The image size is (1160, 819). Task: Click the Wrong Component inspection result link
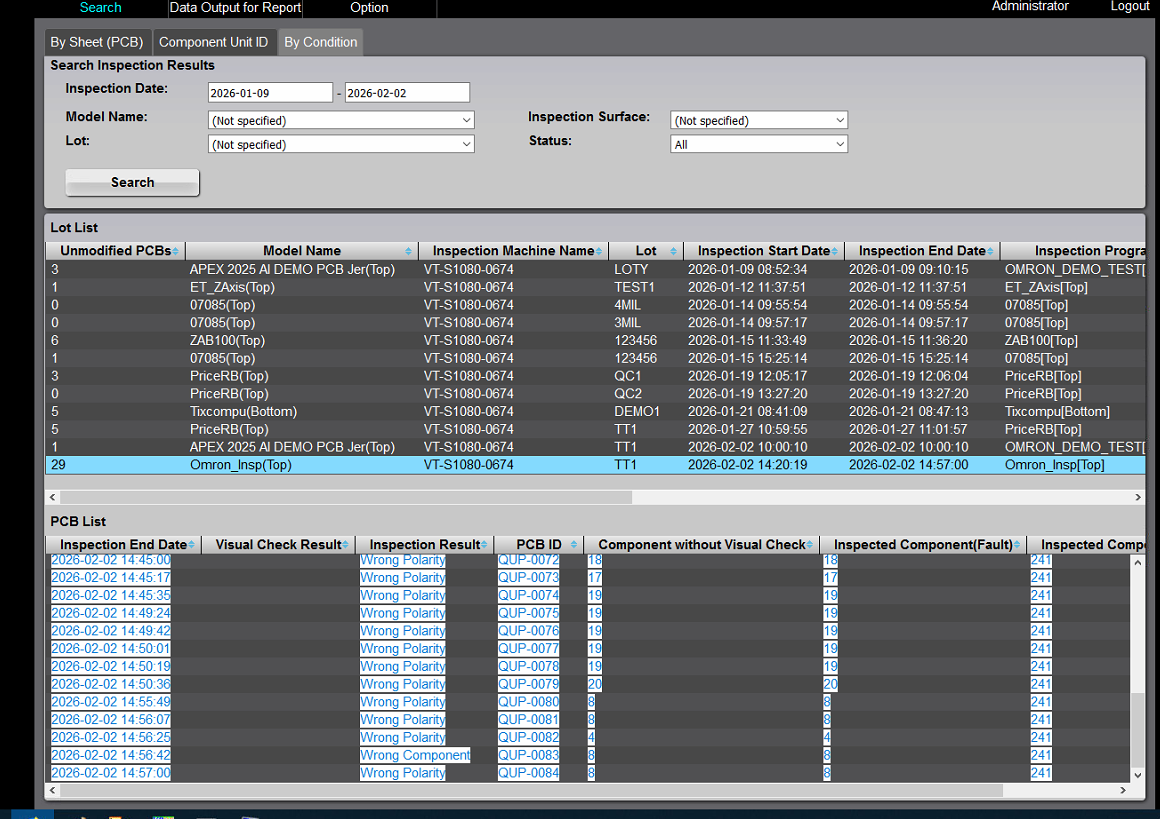coord(415,755)
